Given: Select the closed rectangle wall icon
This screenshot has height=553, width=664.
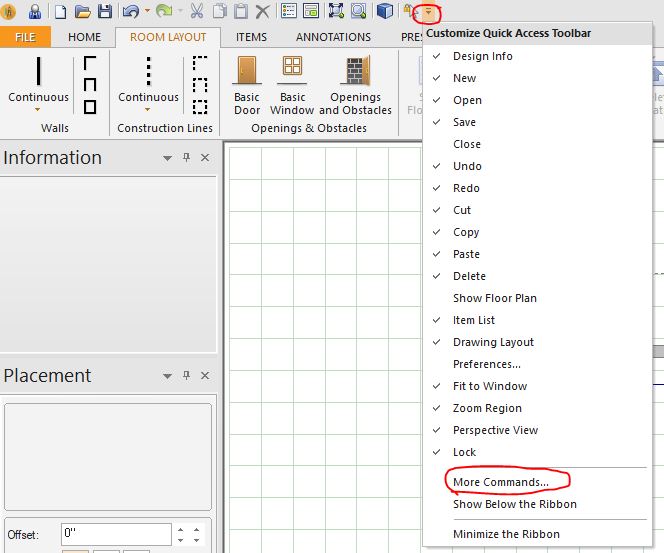Looking at the screenshot, I should (90, 107).
